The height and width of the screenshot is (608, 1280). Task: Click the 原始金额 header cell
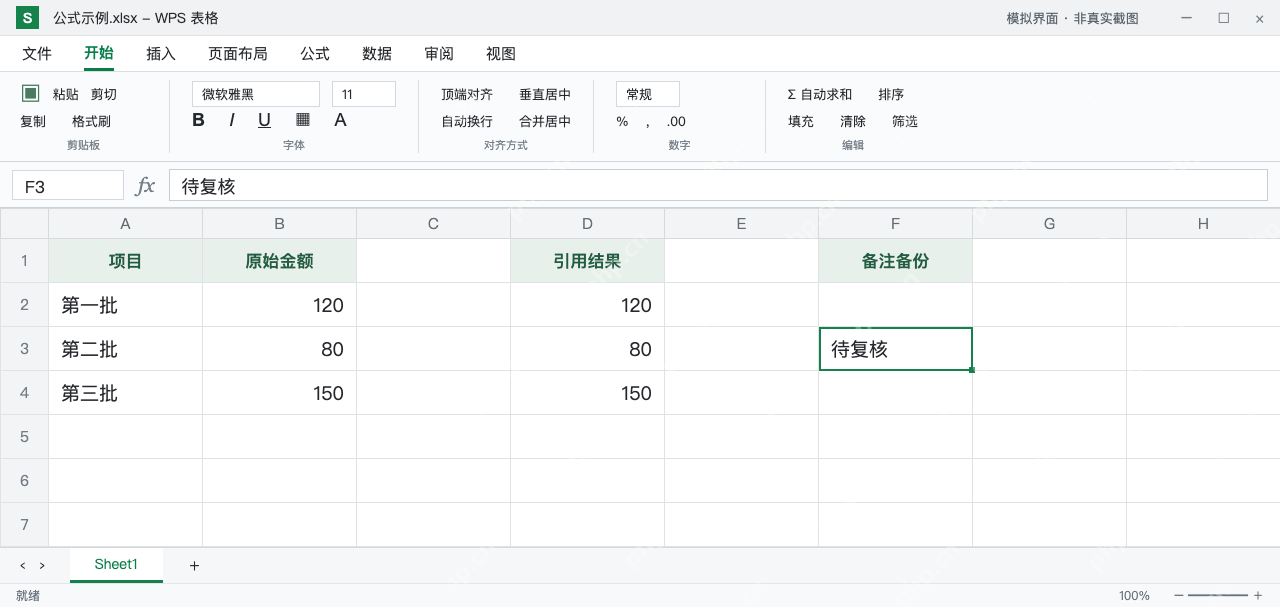point(280,261)
